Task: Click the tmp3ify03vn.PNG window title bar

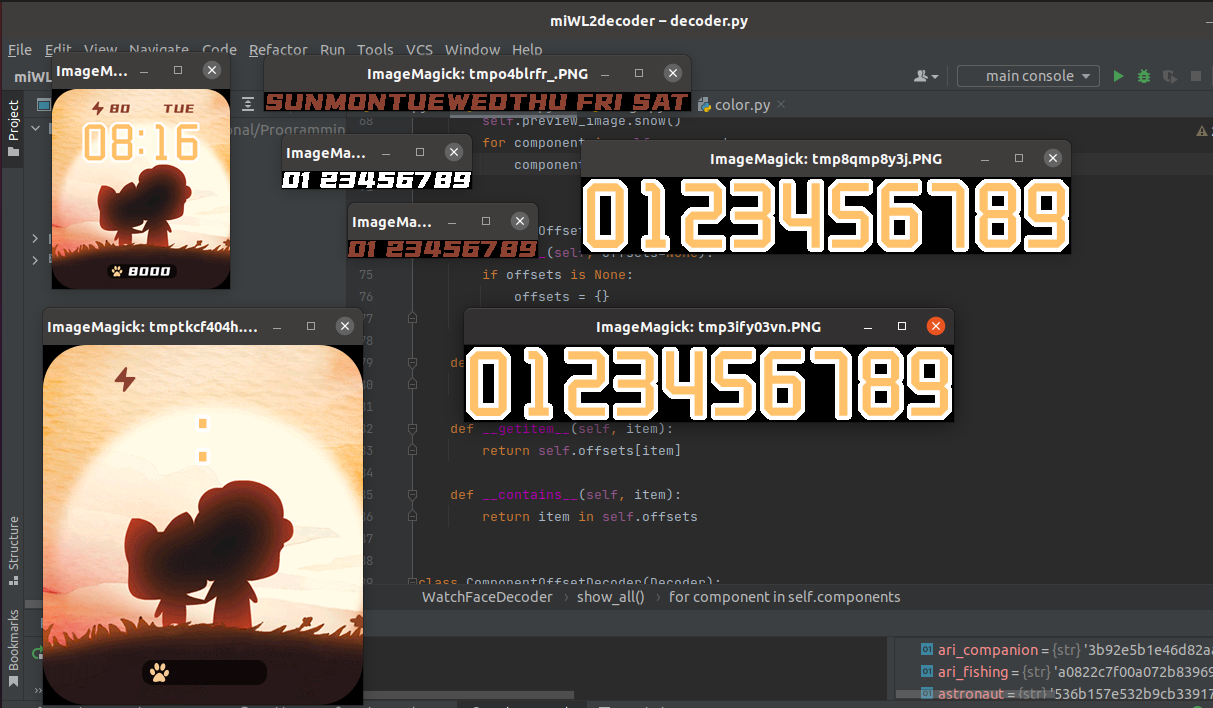Action: click(x=709, y=327)
